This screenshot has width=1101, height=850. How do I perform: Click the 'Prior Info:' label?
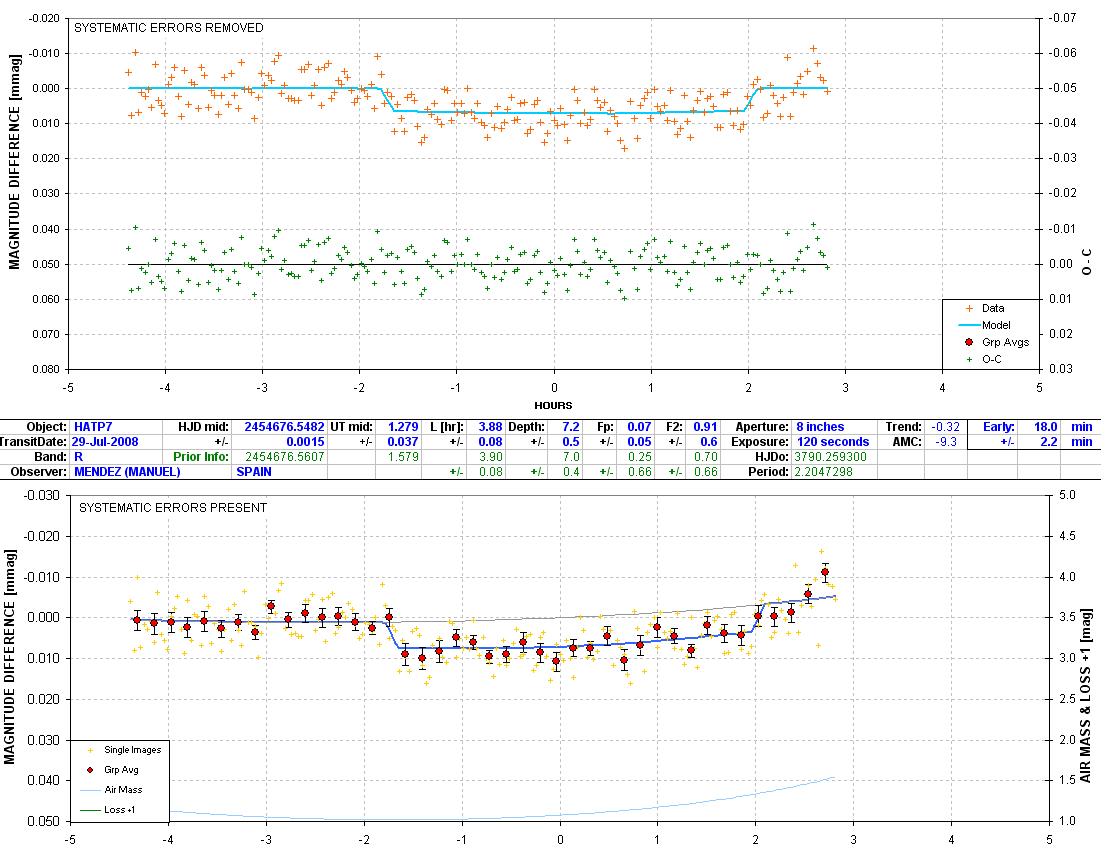202,457
